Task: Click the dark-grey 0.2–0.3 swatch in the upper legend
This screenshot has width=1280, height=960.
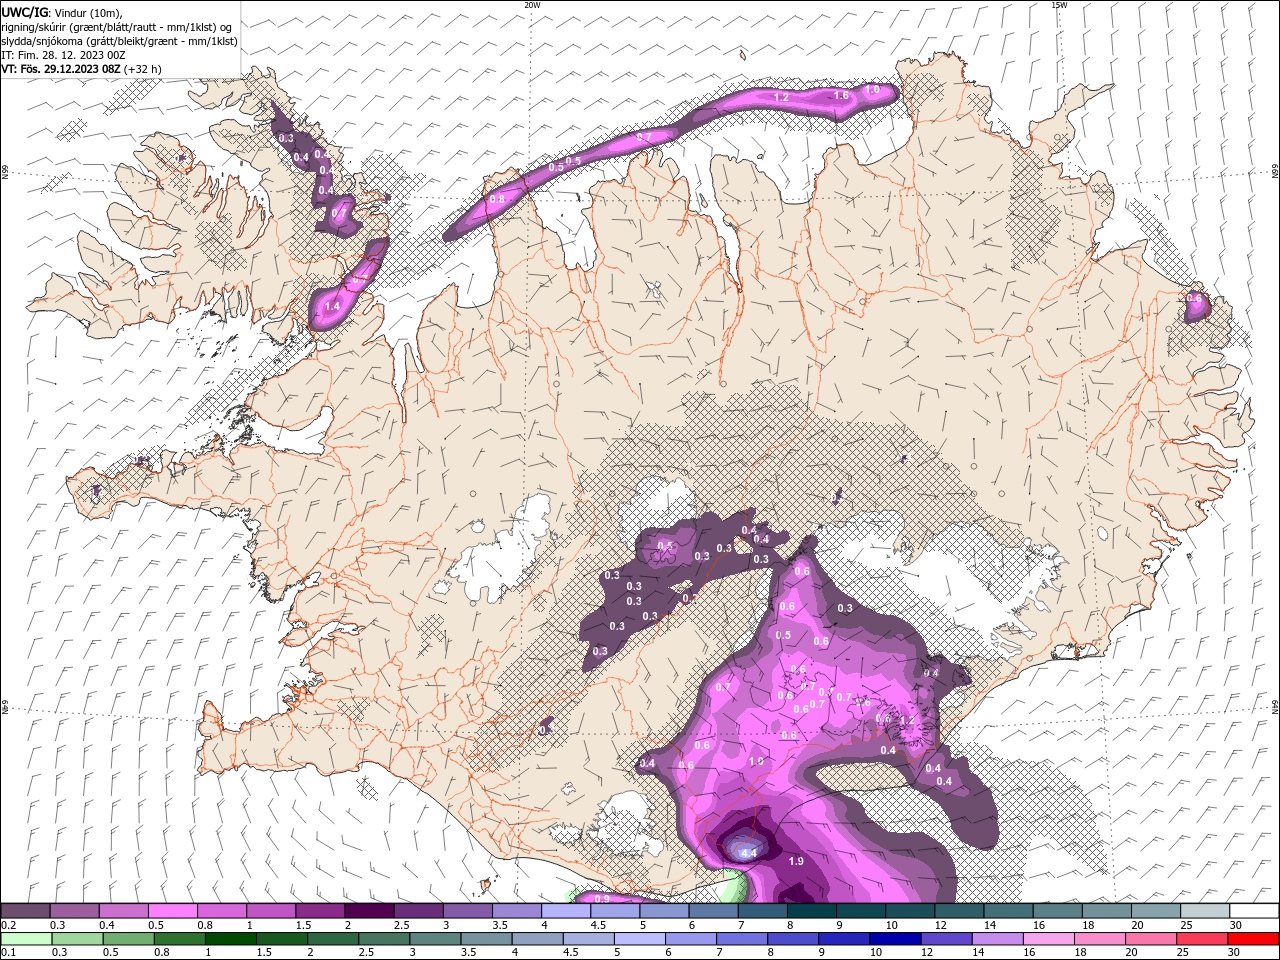Action: pos(26,911)
